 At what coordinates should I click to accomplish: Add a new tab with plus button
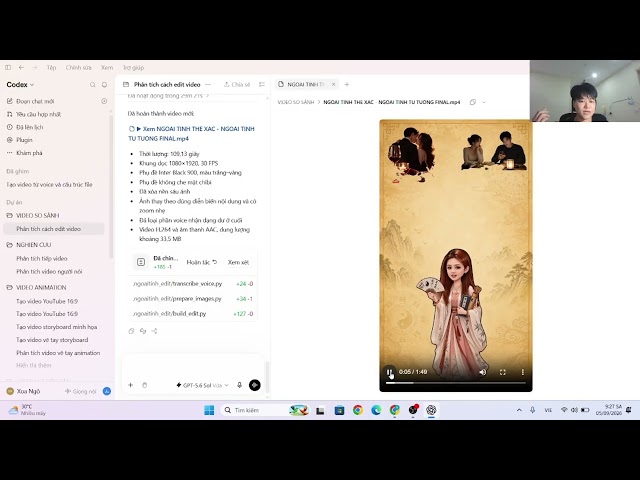point(347,84)
